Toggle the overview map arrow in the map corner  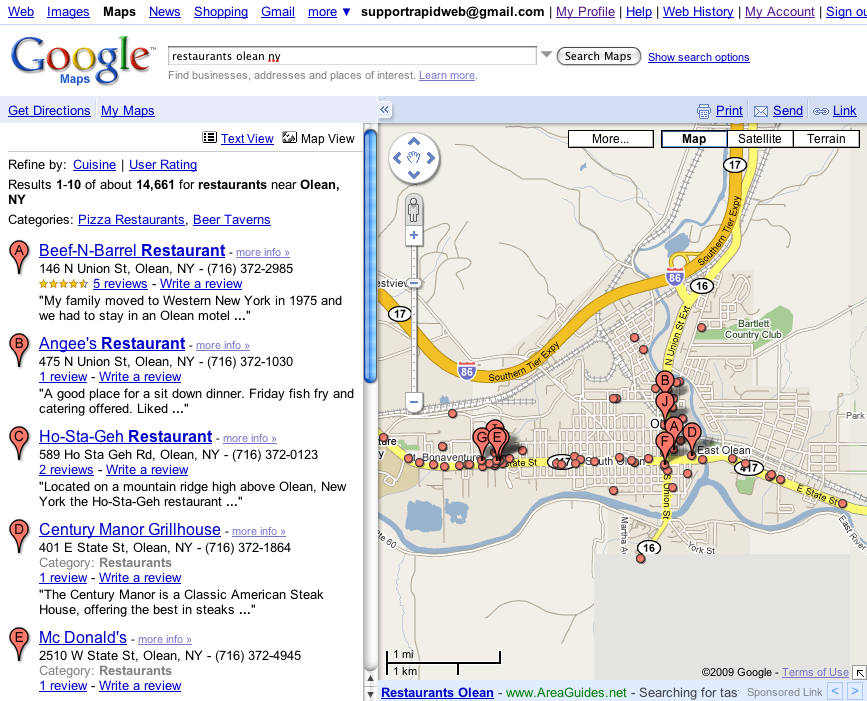point(859,672)
